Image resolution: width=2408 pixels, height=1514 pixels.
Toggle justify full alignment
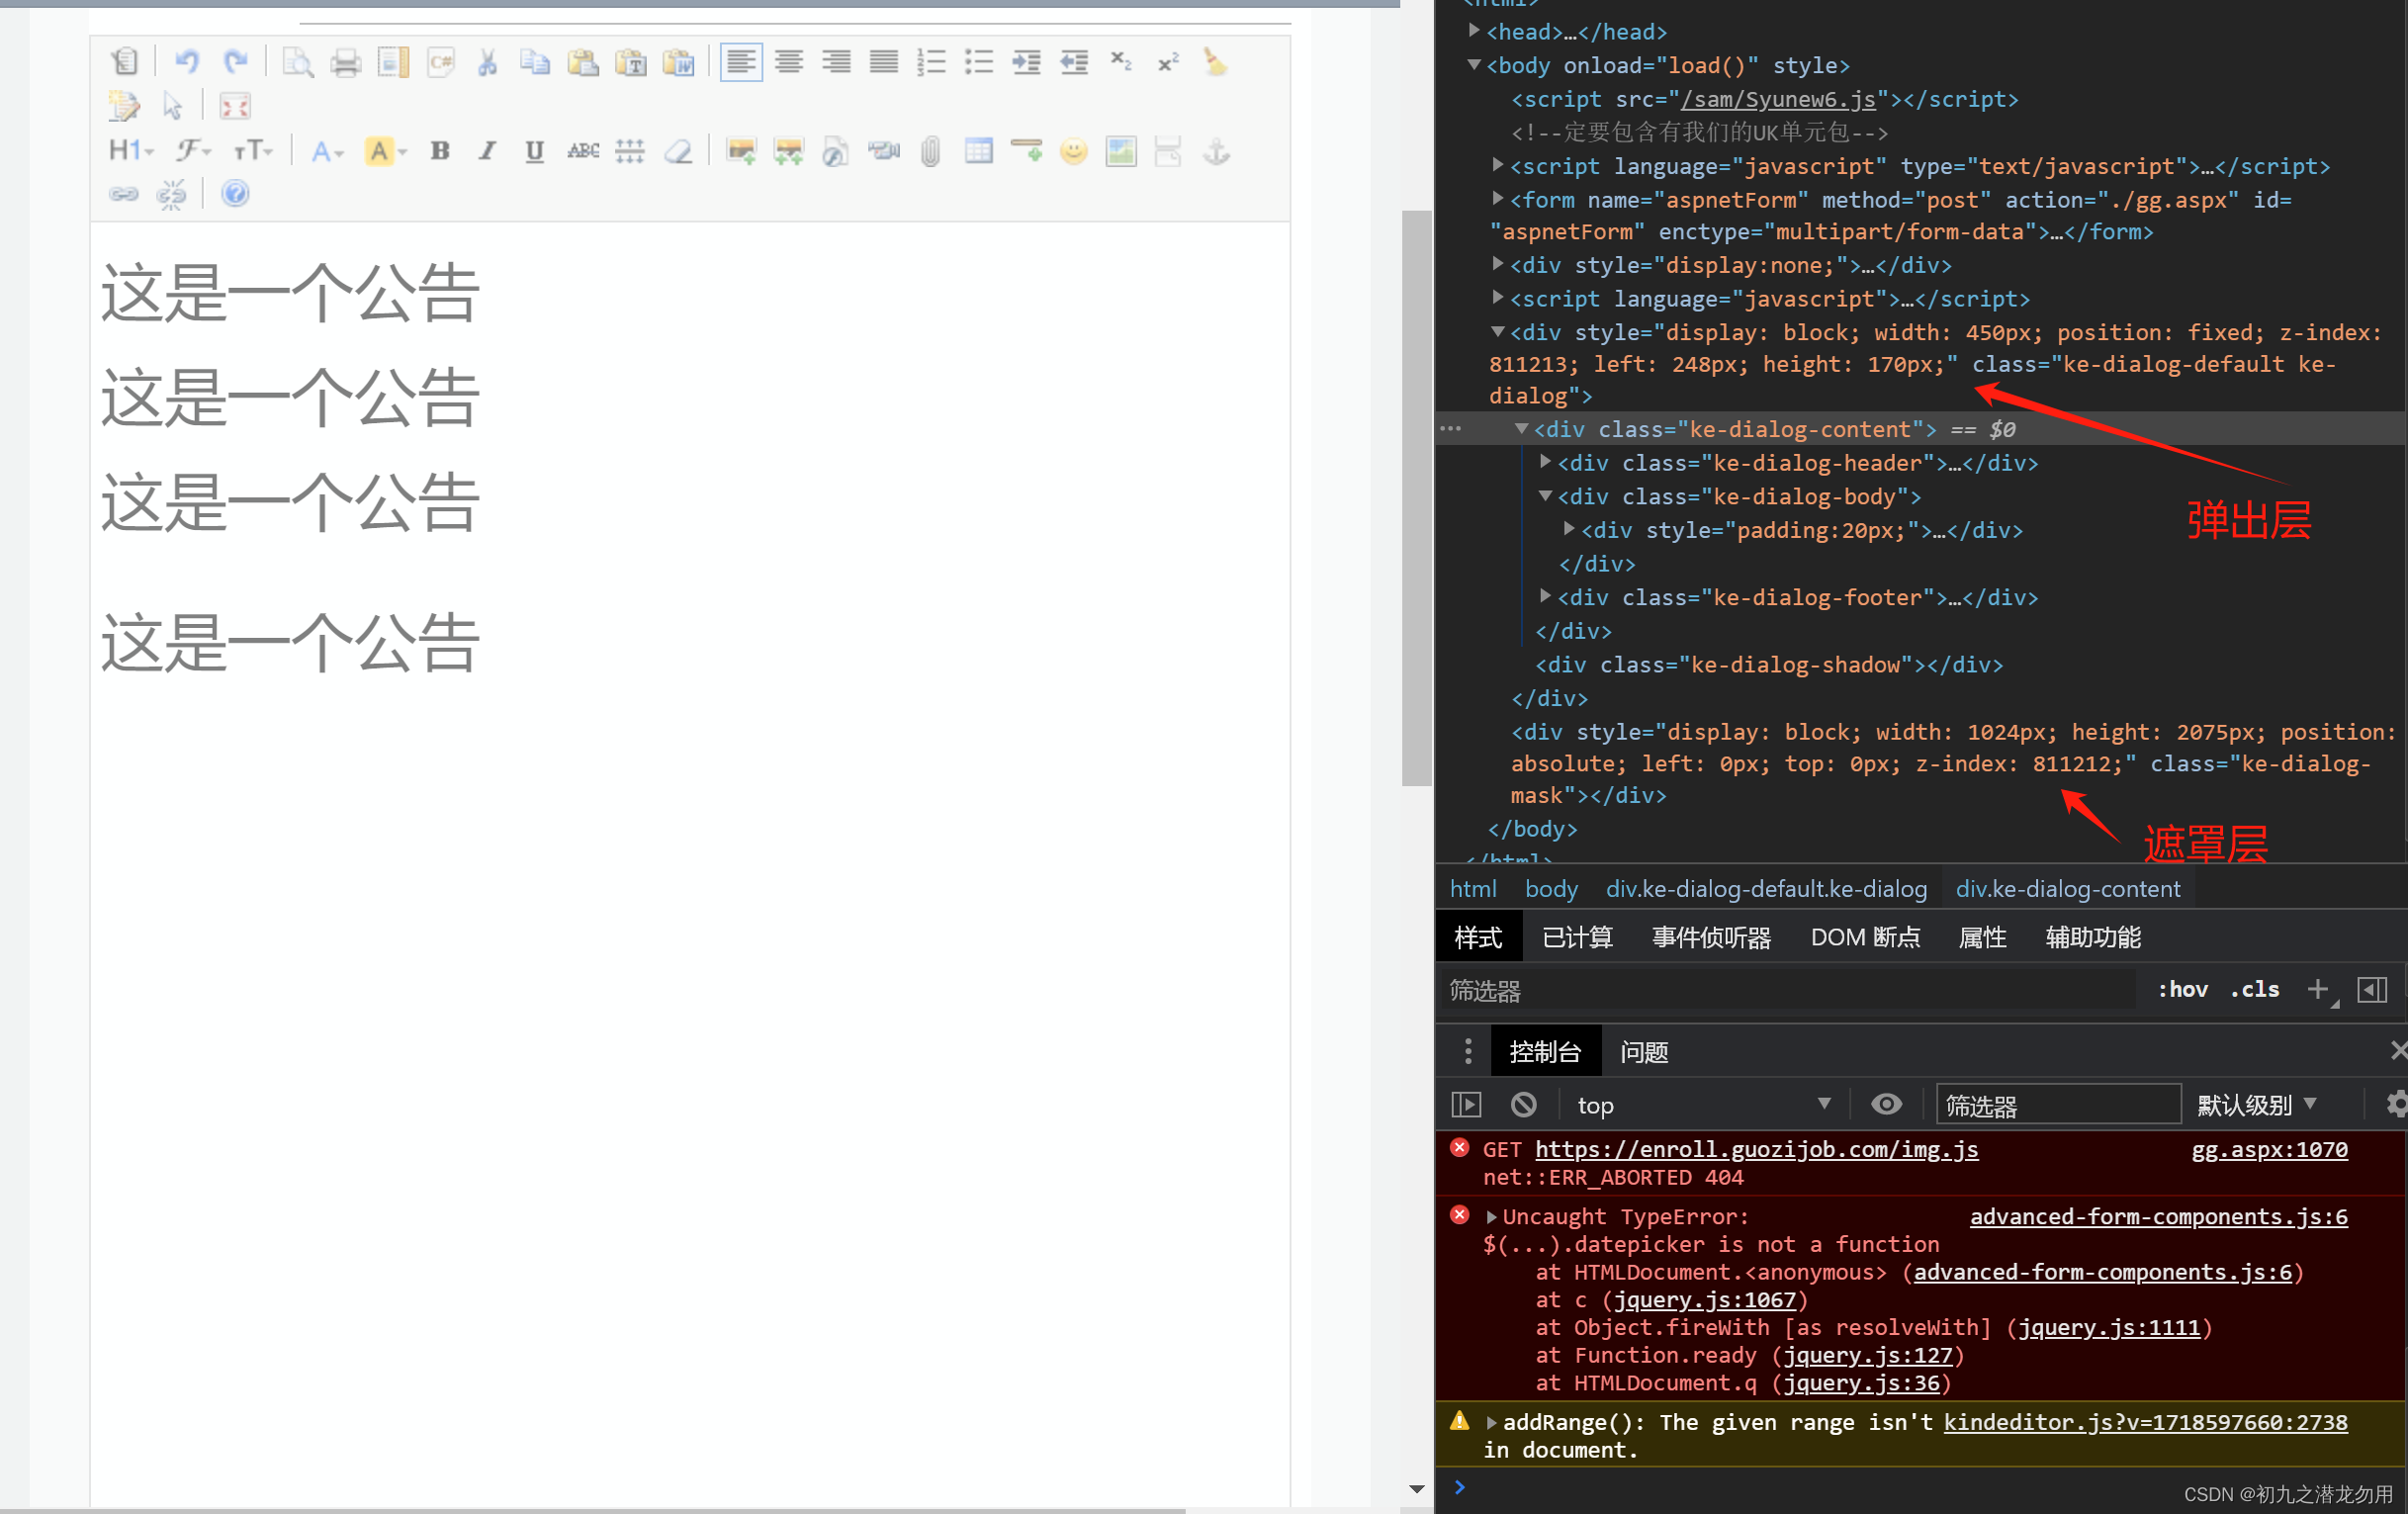coord(884,62)
